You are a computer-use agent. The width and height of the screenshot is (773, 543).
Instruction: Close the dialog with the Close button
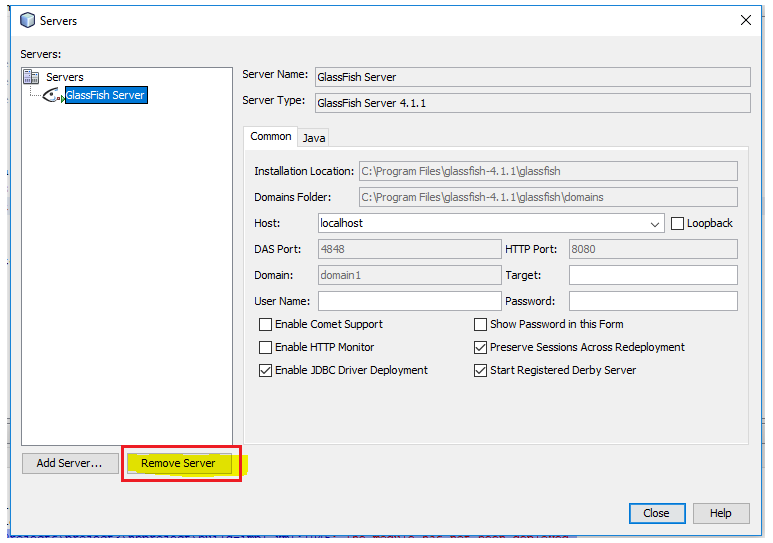point(657,513)
